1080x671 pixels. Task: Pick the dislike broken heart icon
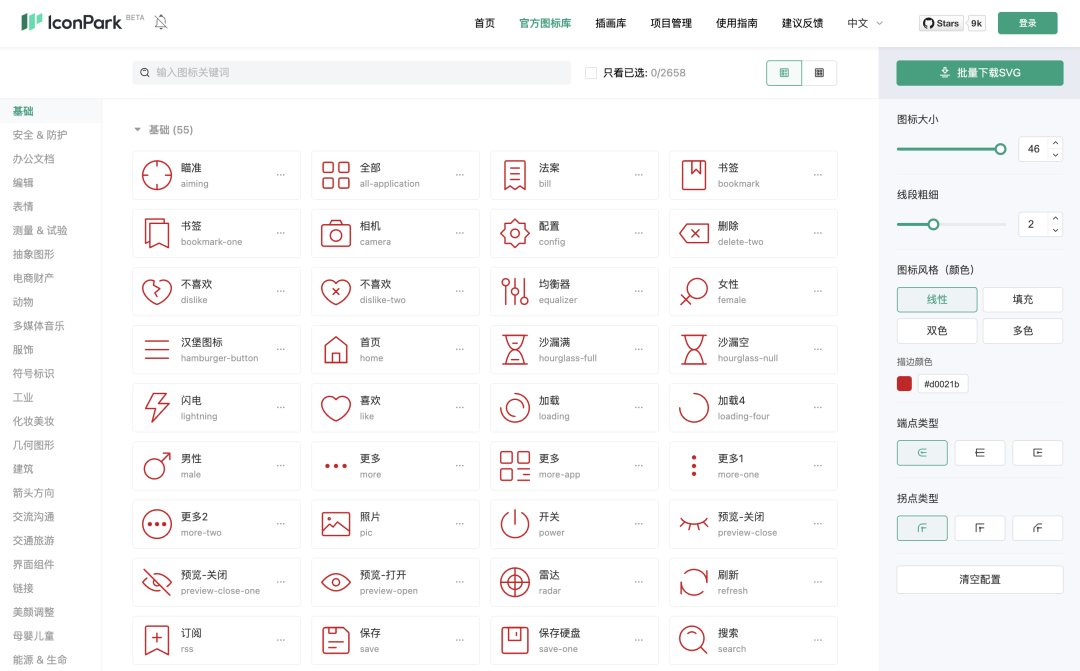pyautogui.click(x=156, y=291)
